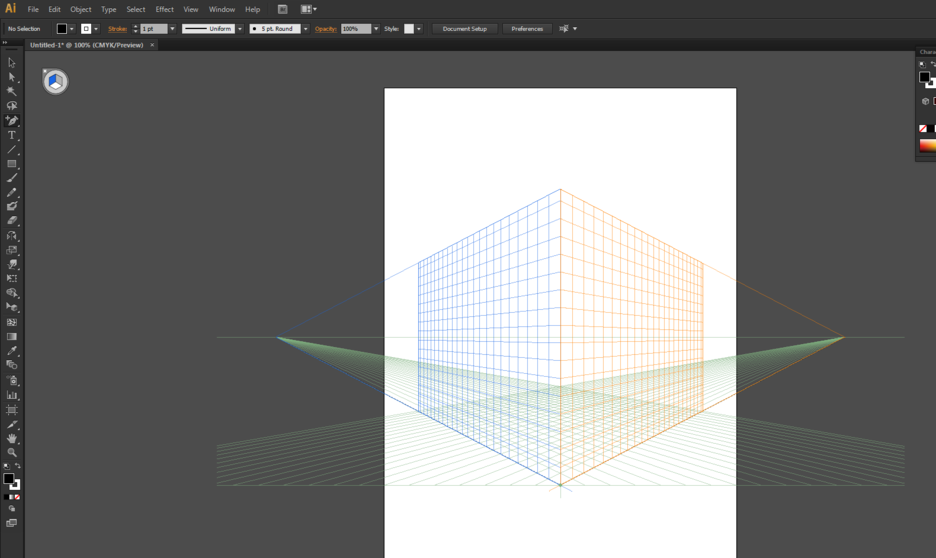
Task: Open the Stroke panel link
Action: pyautogui.click(x=117, y=29)
